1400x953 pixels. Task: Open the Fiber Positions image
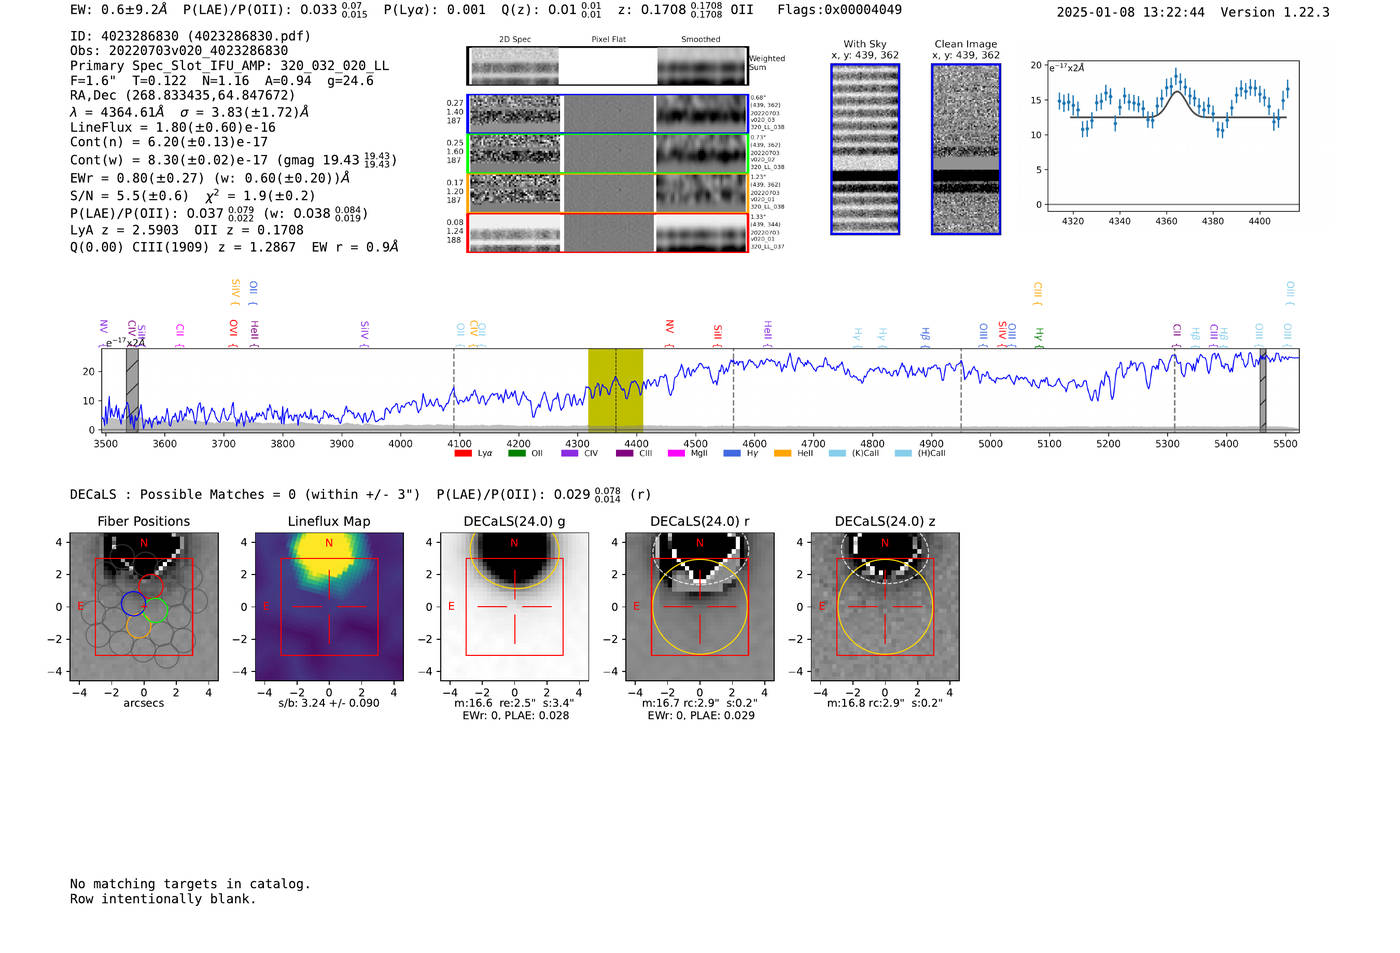[144, 606]
